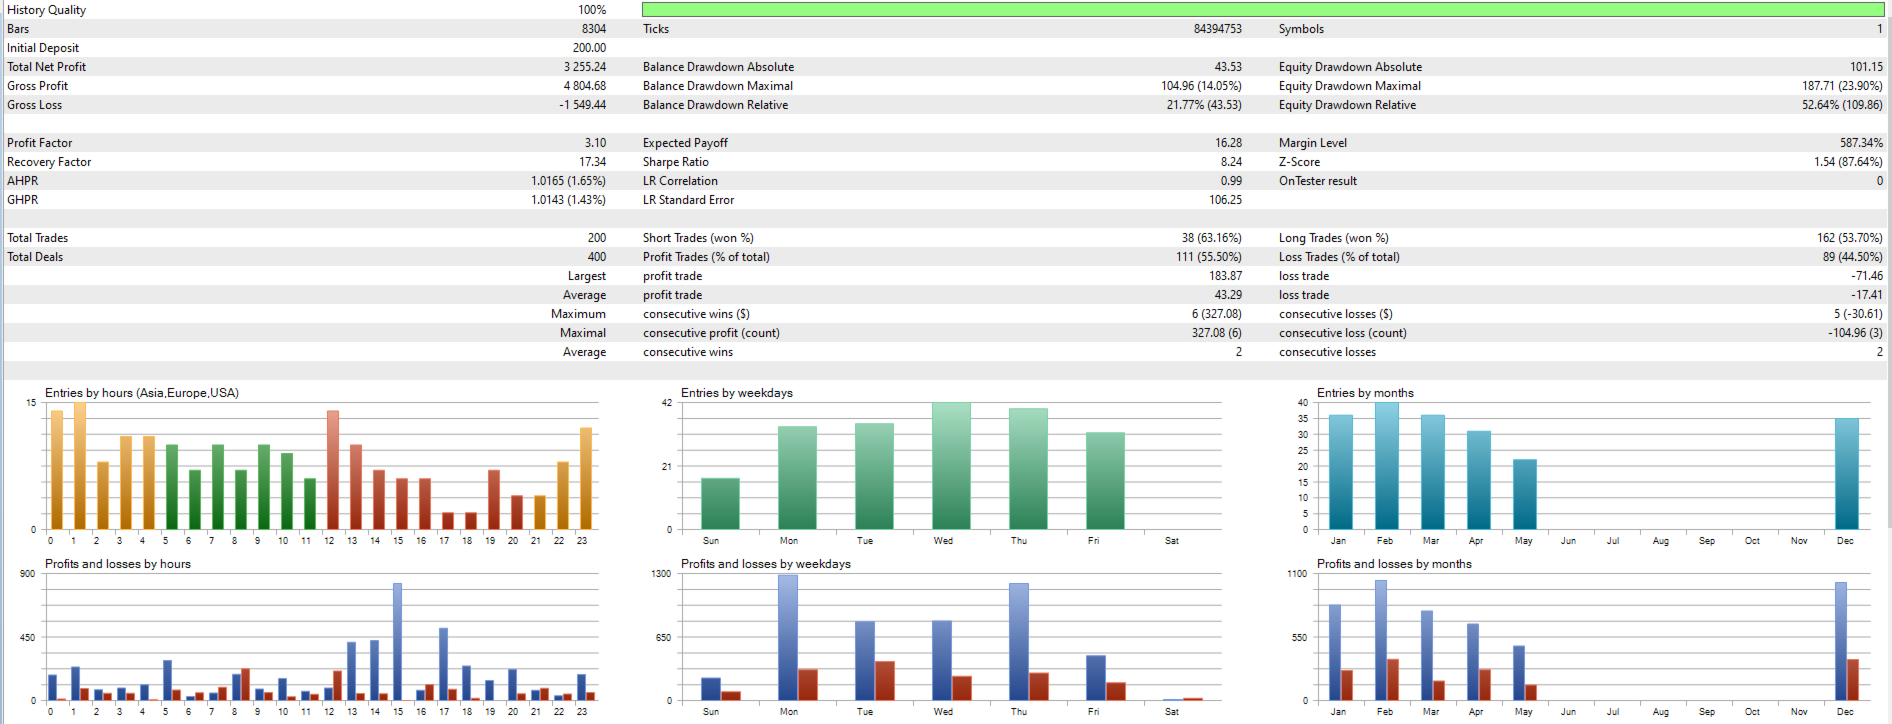The width and height of the screenshot is (1892, 724).
Task: Select the Entries by weekdays chart title
Action: click(737, 393)
